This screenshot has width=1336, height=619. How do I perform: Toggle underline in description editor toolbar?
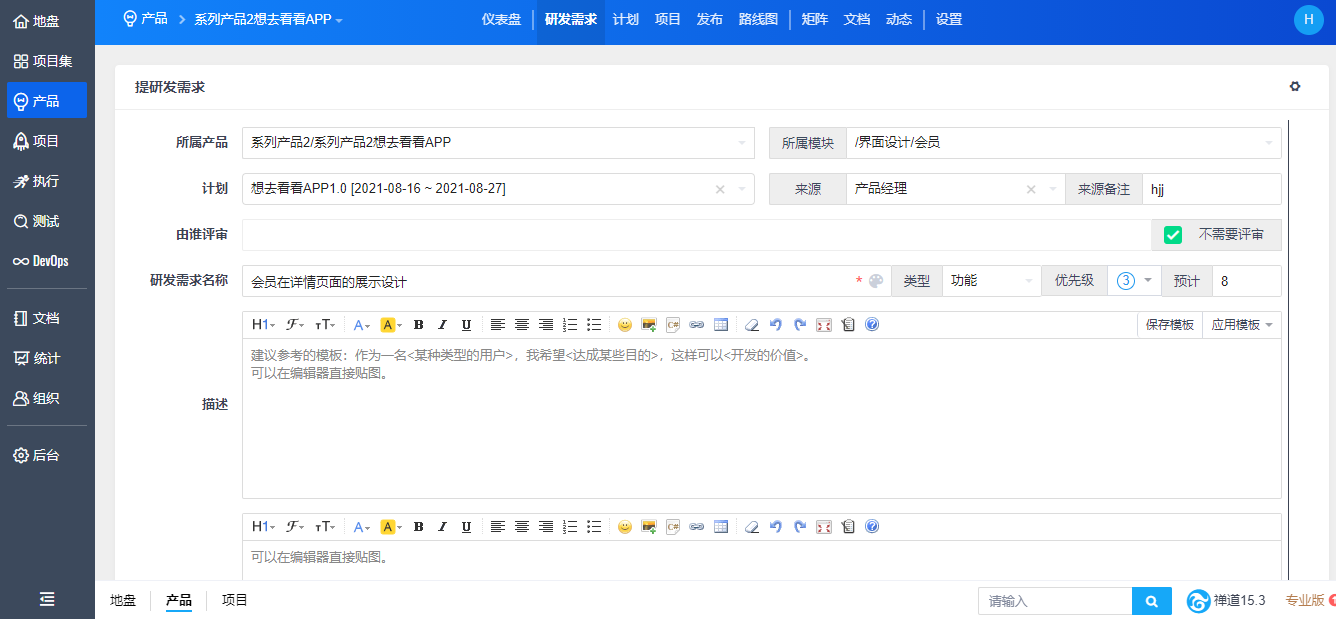point(466,325)
